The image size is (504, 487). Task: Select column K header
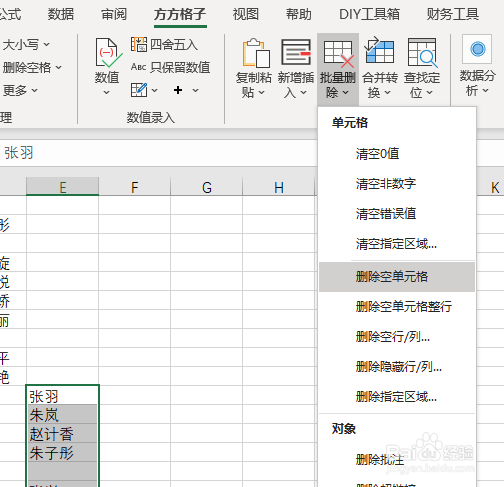tap(495, 187)
